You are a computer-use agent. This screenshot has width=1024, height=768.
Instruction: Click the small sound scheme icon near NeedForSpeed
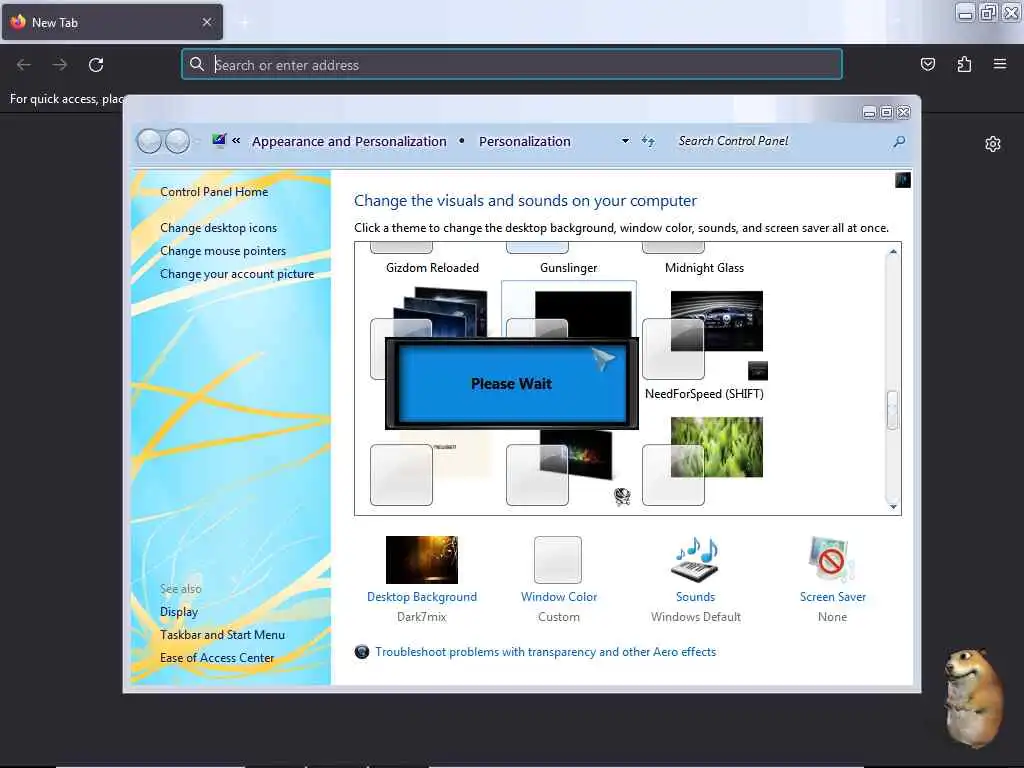point(758,371)
